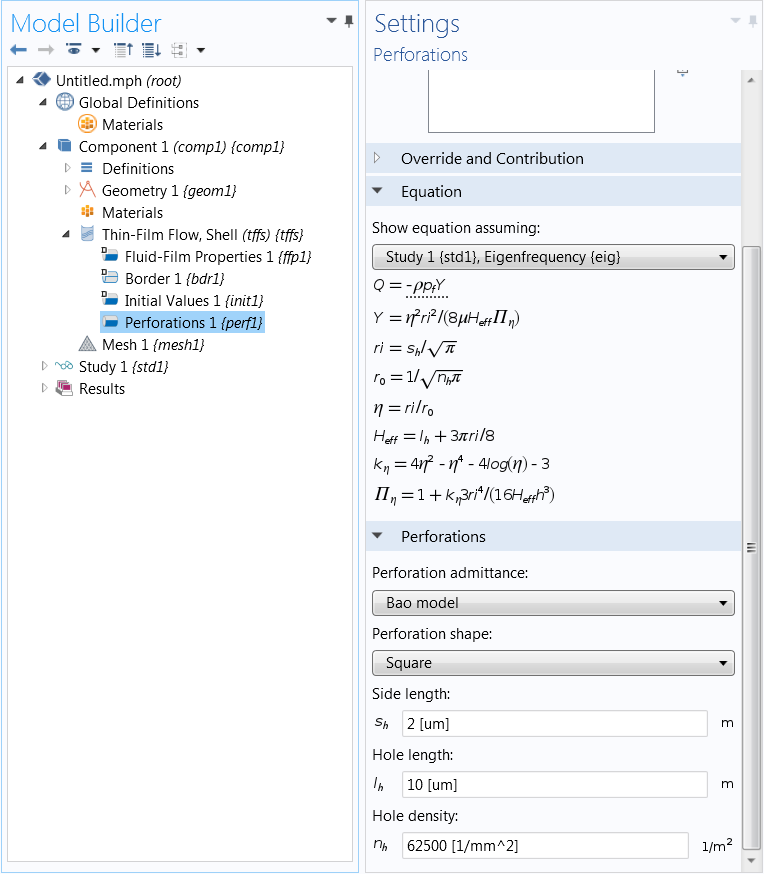Image resolution: width=764 pixels, height=874 pixels.
Task: Expand the Study 1 tree node
Action: (x=44, y=367)
